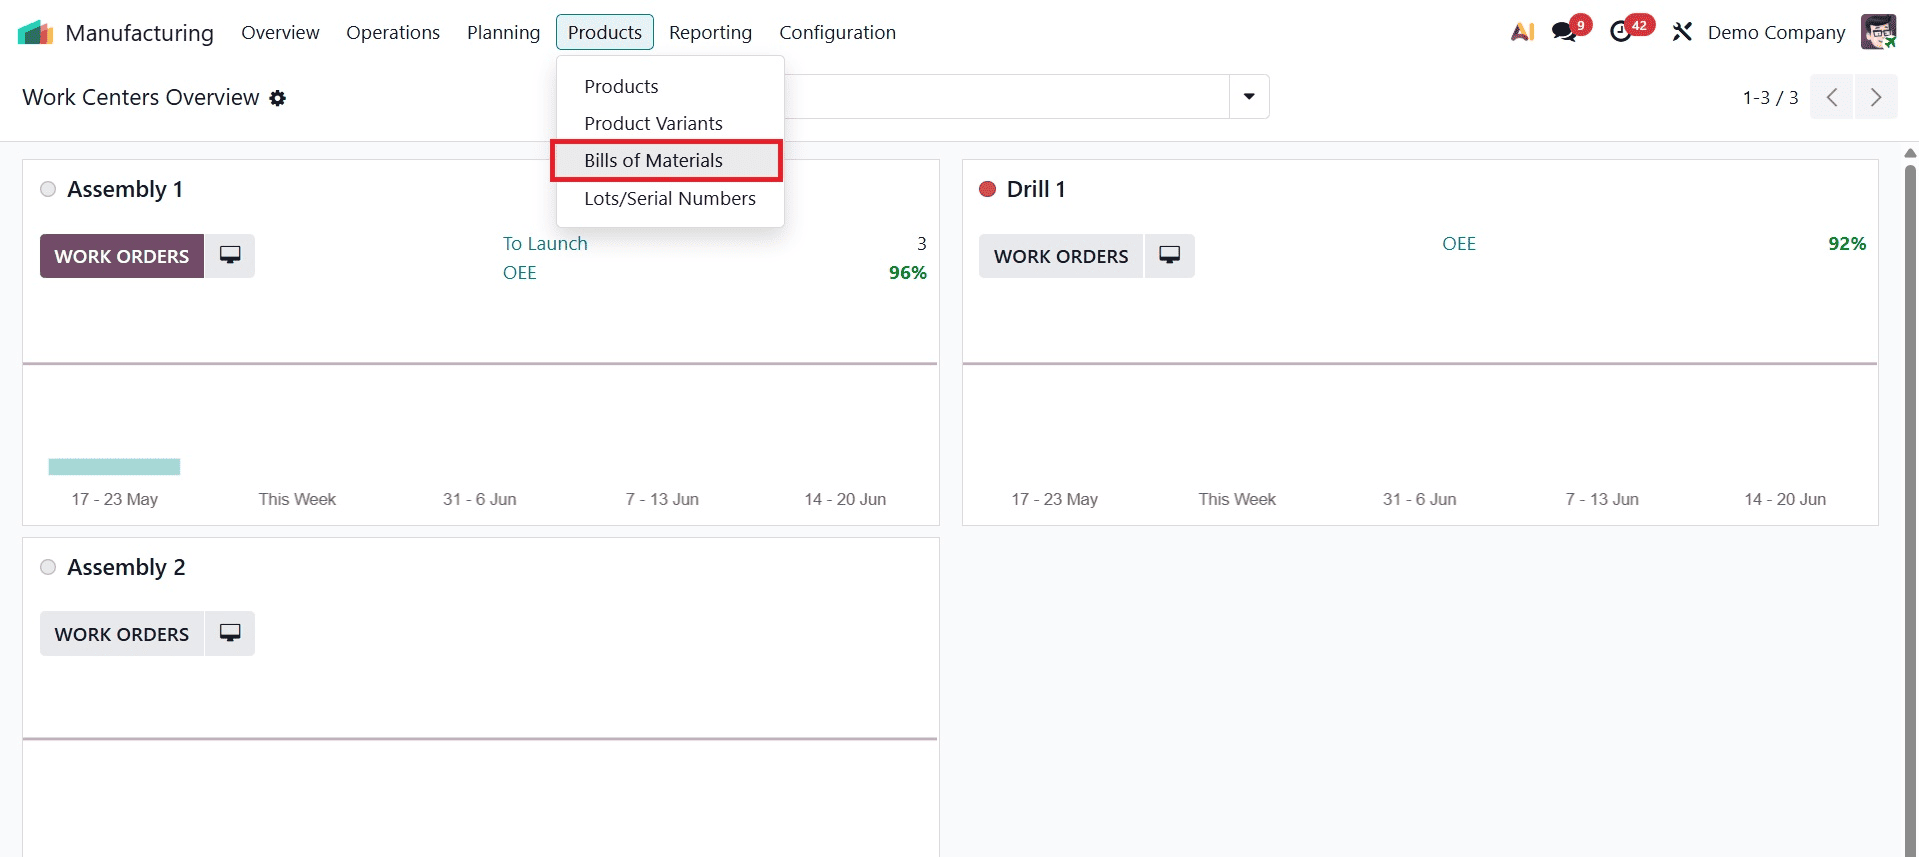The image size is (1919, 857).
Task: Choose Bills of Materials from the menu
Action: [666, 160]
